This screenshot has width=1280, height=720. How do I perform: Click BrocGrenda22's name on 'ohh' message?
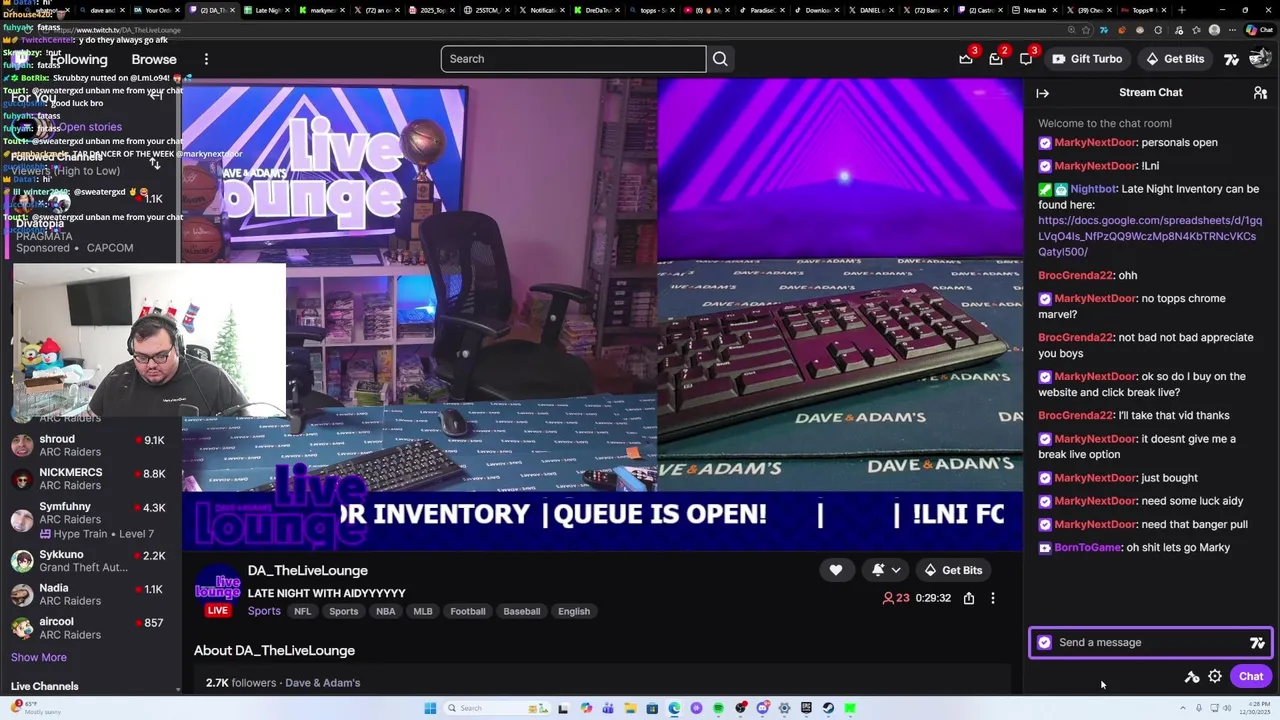coord(1076,276)
